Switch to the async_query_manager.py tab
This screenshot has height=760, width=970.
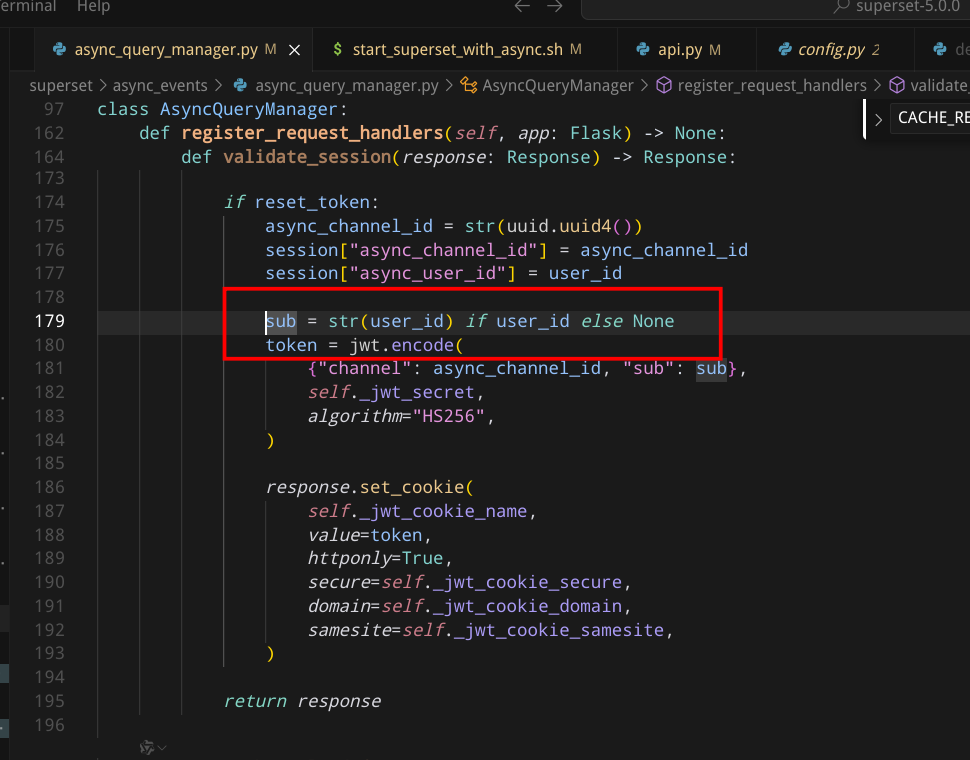click(x=166, y=49)
